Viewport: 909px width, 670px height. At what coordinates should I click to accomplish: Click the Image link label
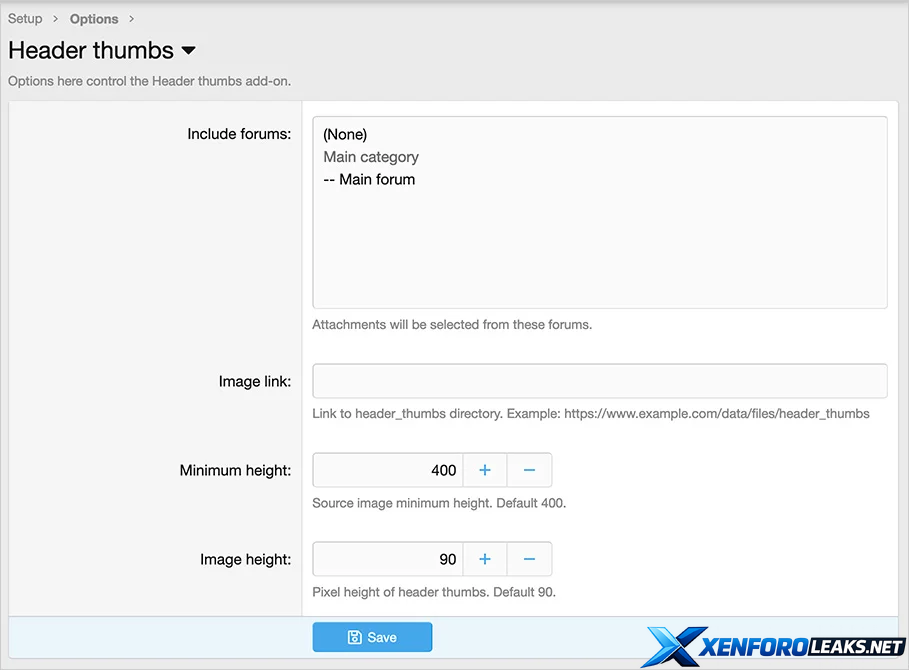(x=255, y=381)
